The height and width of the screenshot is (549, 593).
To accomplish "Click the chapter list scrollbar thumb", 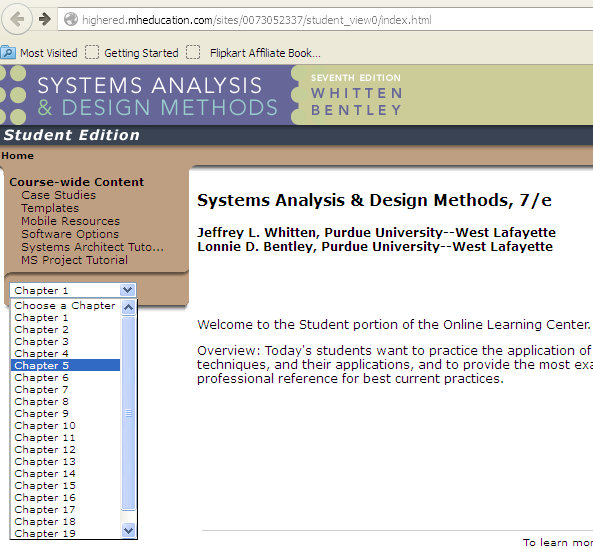I will pos(129,413).
